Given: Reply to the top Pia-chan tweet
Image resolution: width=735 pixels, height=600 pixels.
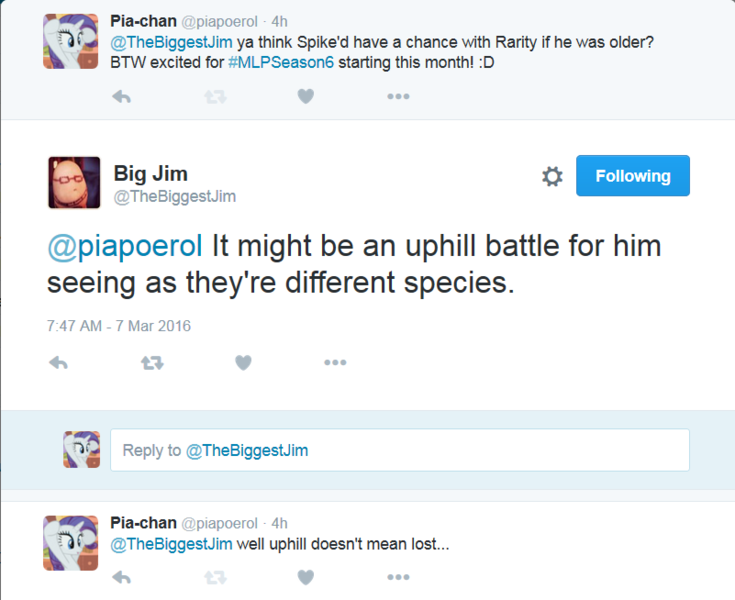Looking at the screenshot, I should (120, 96).
